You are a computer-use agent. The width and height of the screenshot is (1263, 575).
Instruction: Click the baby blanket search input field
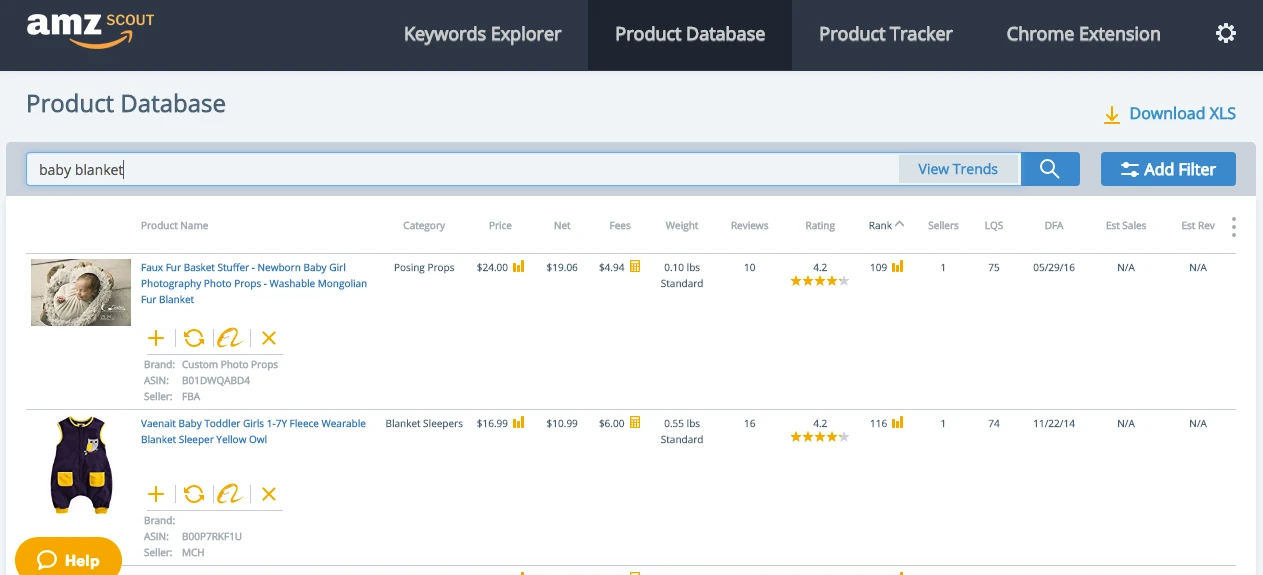pos(462,169)
